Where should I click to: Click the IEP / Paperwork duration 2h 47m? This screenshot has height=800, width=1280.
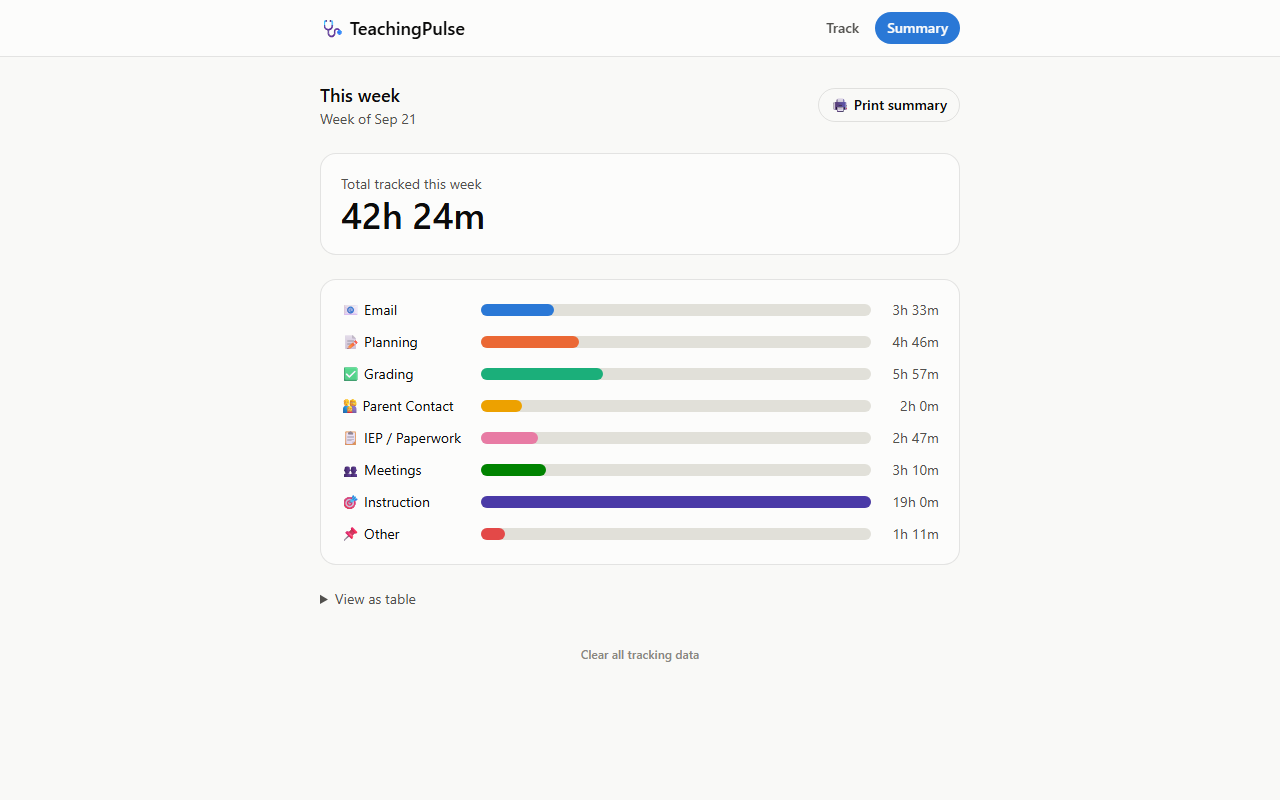(916, 438)
